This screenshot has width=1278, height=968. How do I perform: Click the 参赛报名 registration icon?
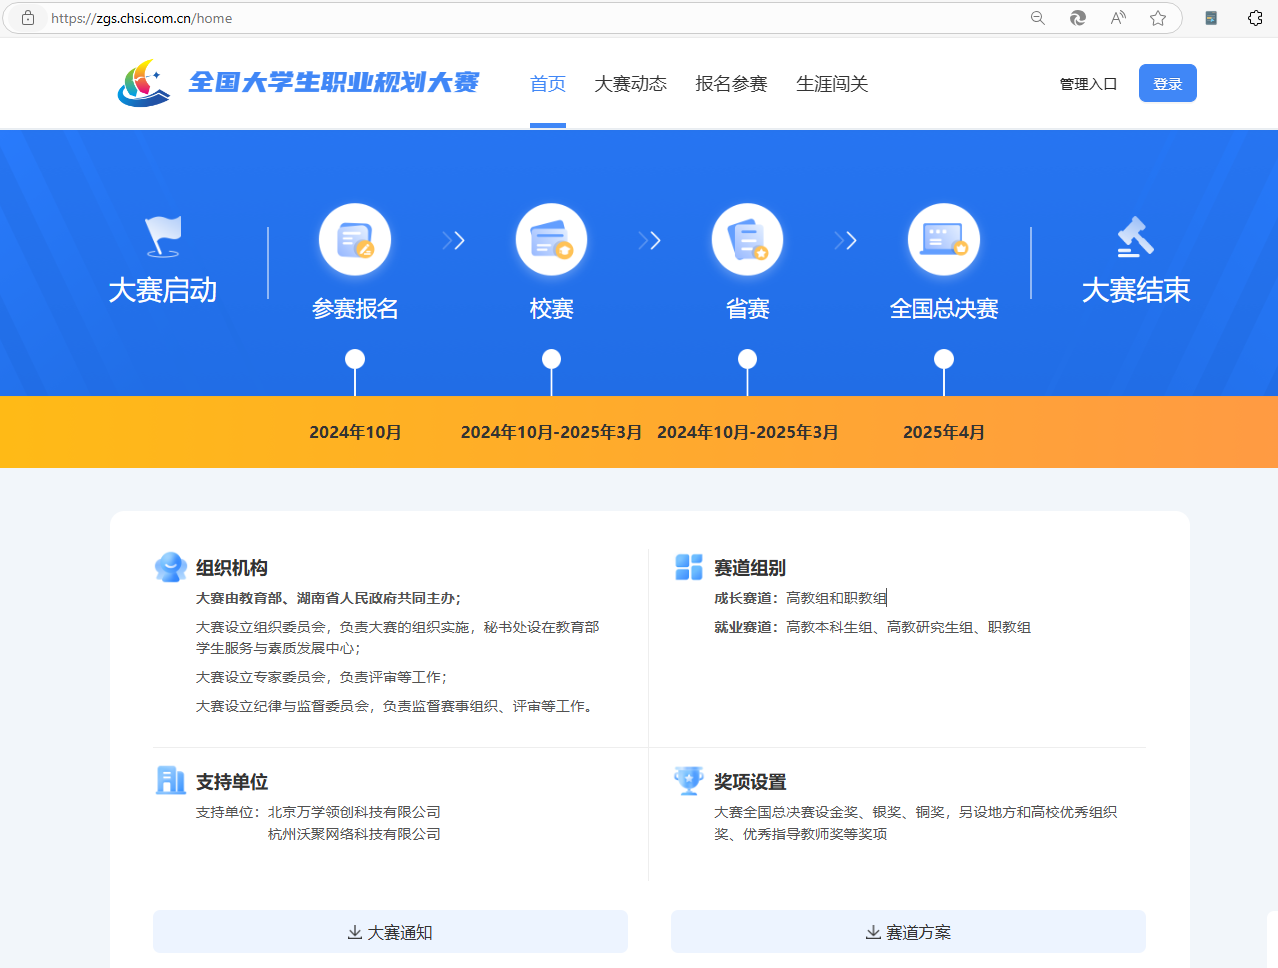[355, 239]
